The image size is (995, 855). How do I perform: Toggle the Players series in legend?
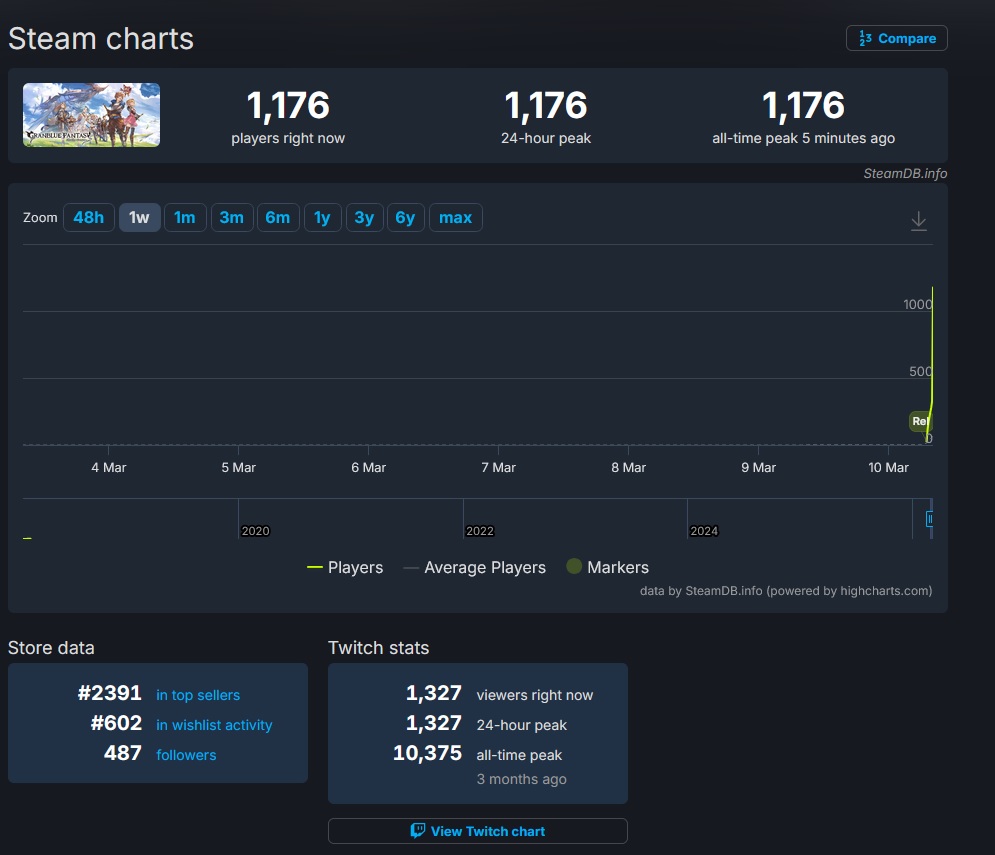click(345, 567)
